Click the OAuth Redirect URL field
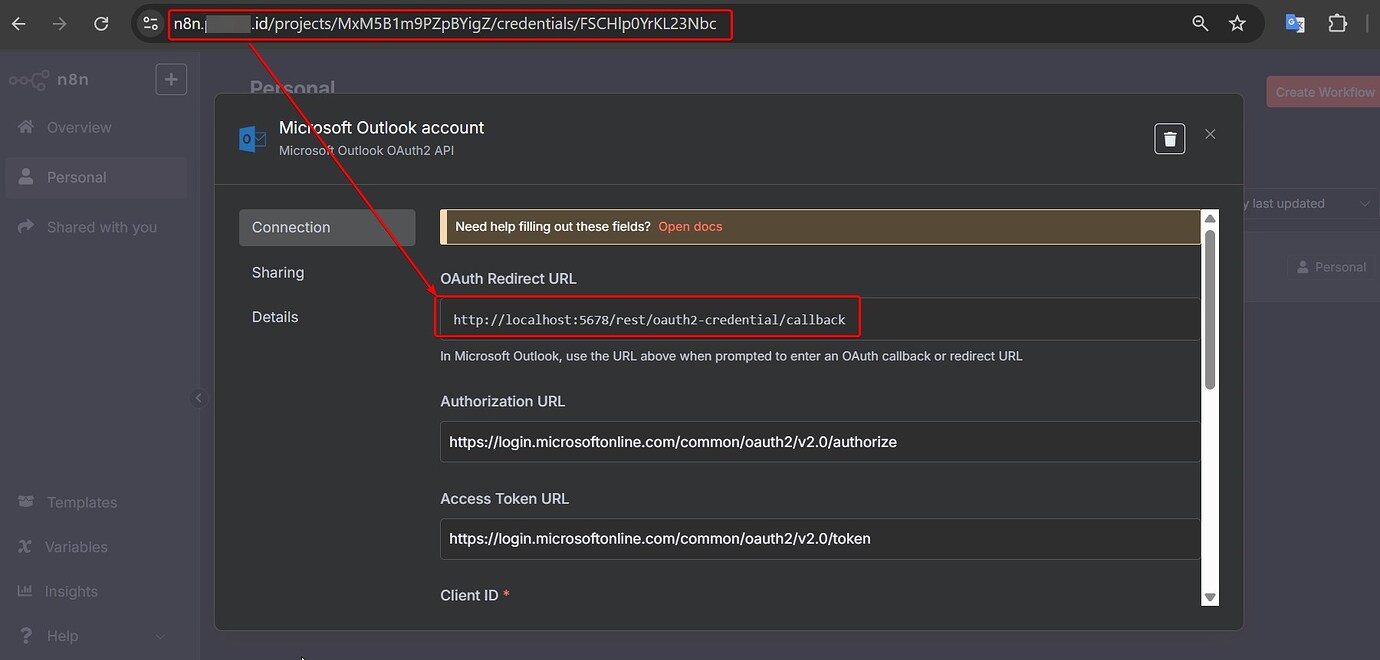Viewport: 1380px width, 660px height. [648, 317]
